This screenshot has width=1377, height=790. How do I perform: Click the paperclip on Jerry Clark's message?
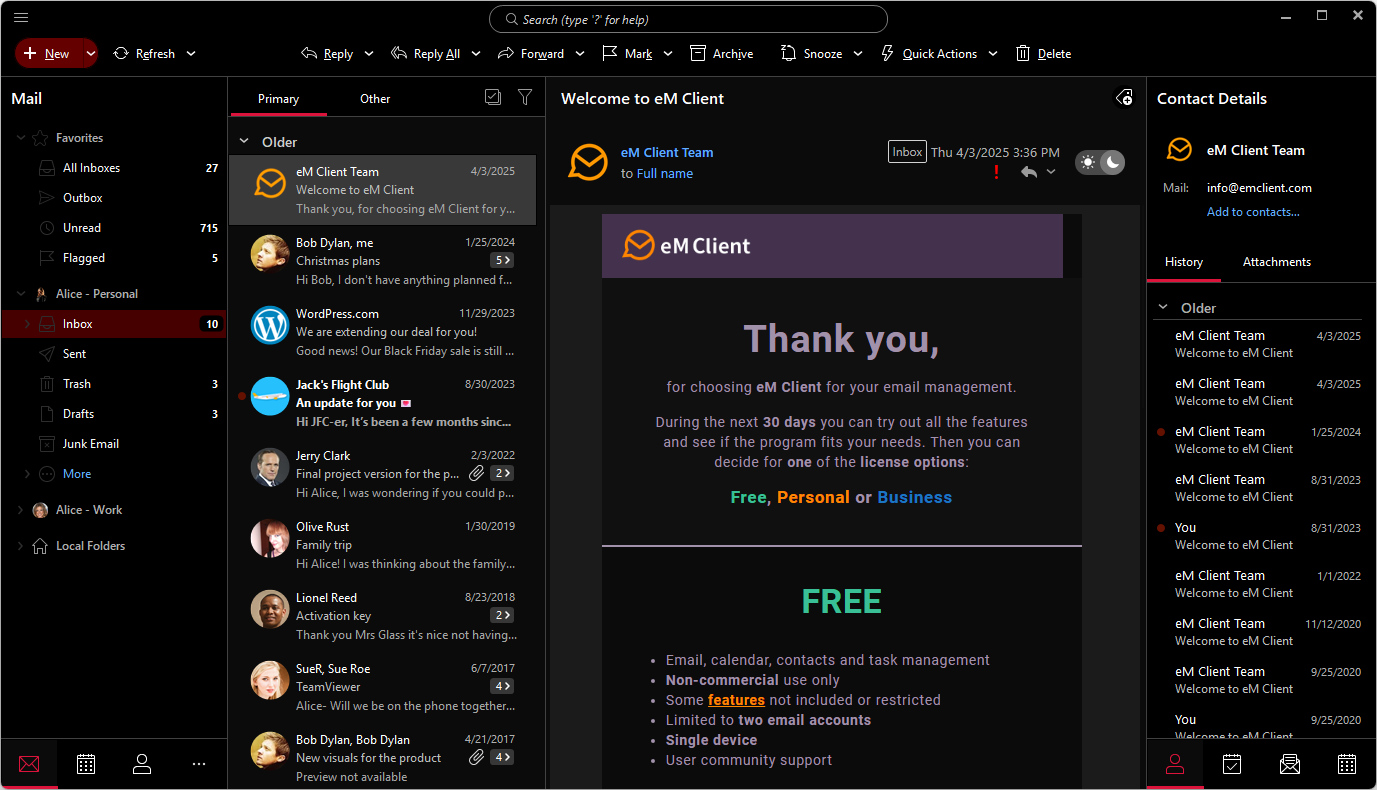click(x=477, y=473)
